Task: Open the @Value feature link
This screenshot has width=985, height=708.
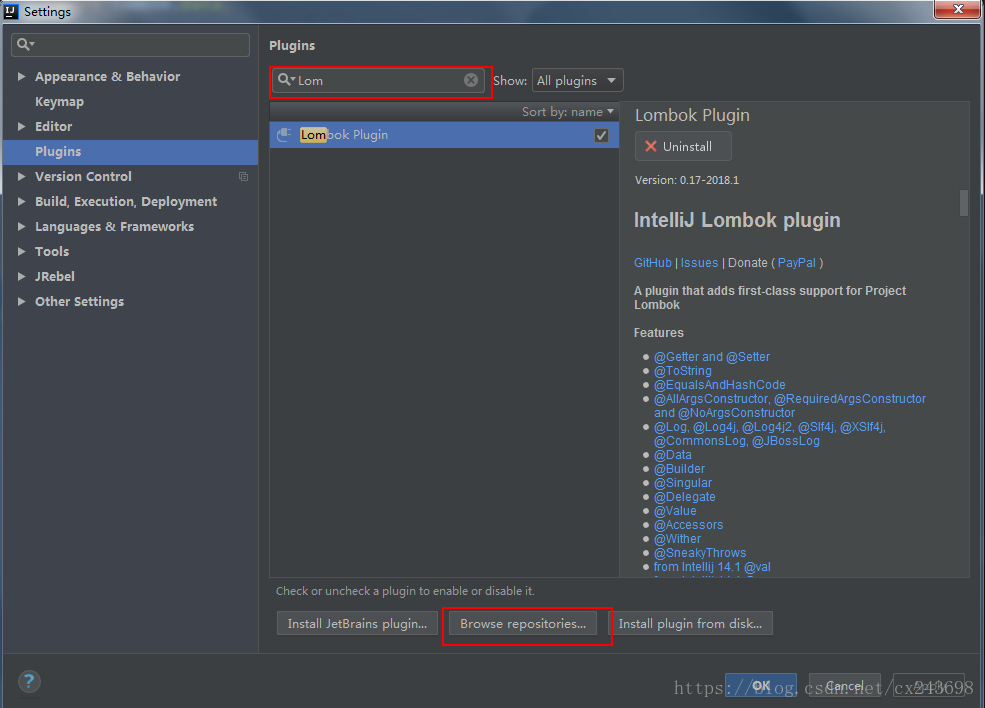Action: pyautogui.click(x=675, y=511)
